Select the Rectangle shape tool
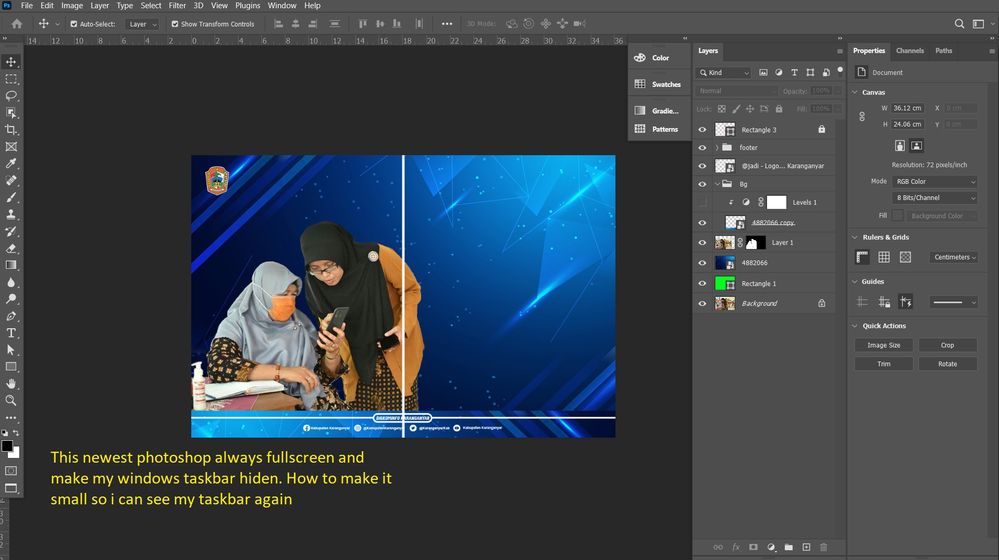The width and height of the screenshot is (999, 560). [x=11, y=367]
